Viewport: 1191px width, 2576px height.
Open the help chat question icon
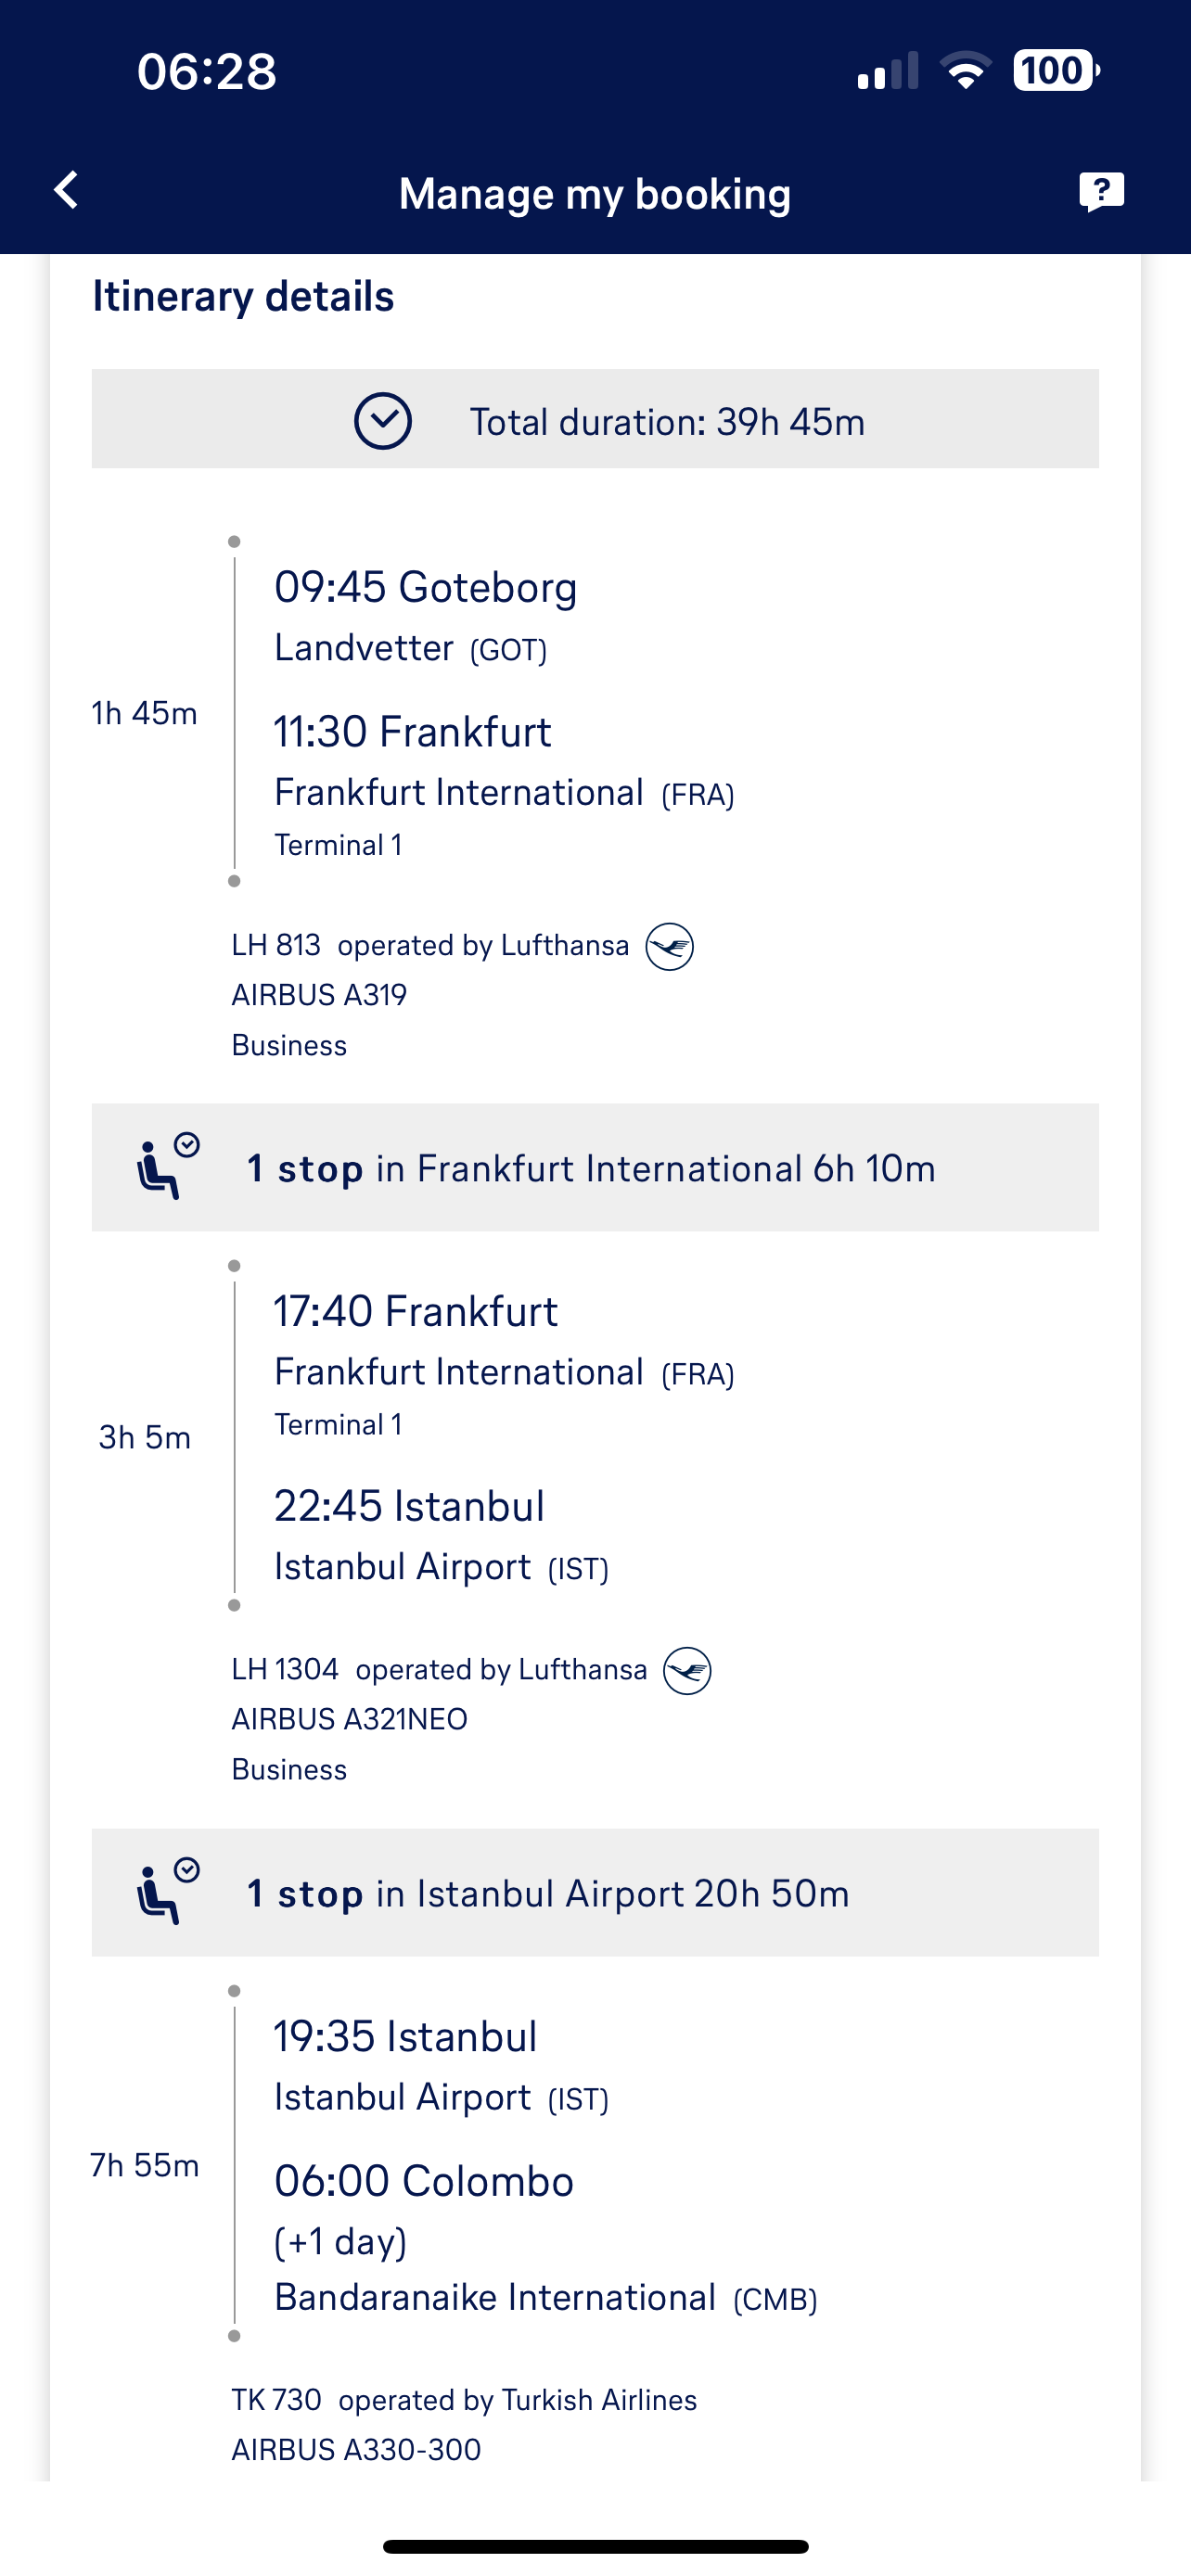coord(1101,191)
